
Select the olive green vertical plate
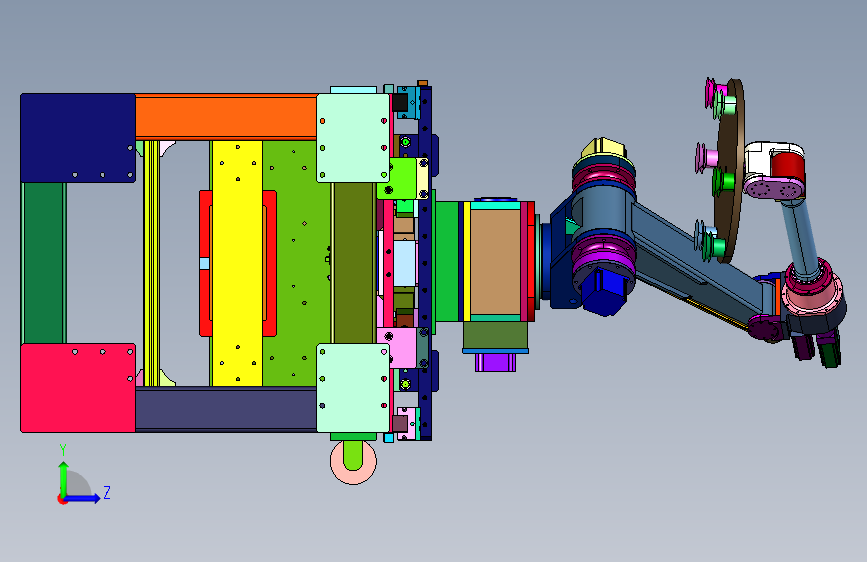click(x=354, y=263)
